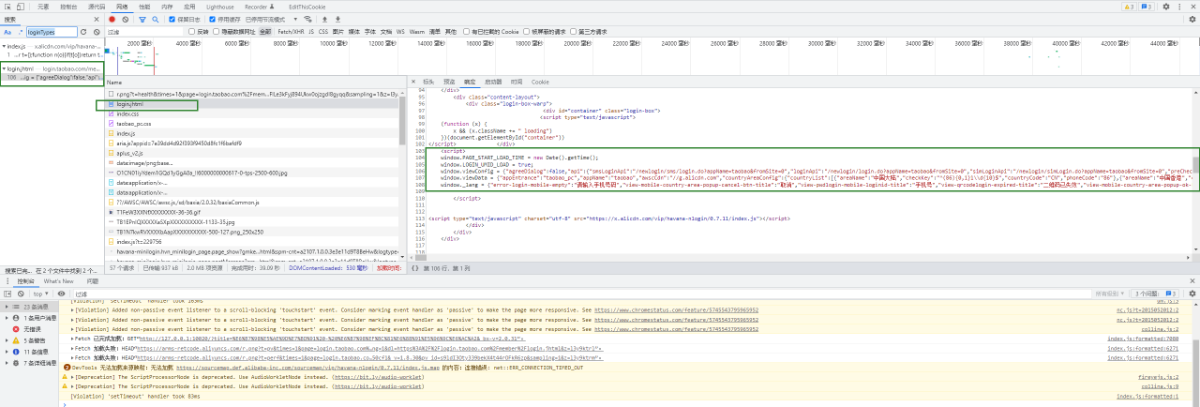Open DevTools settings gear
This screenshot has height=407, width=1200.
click(x=1166, y=7)
